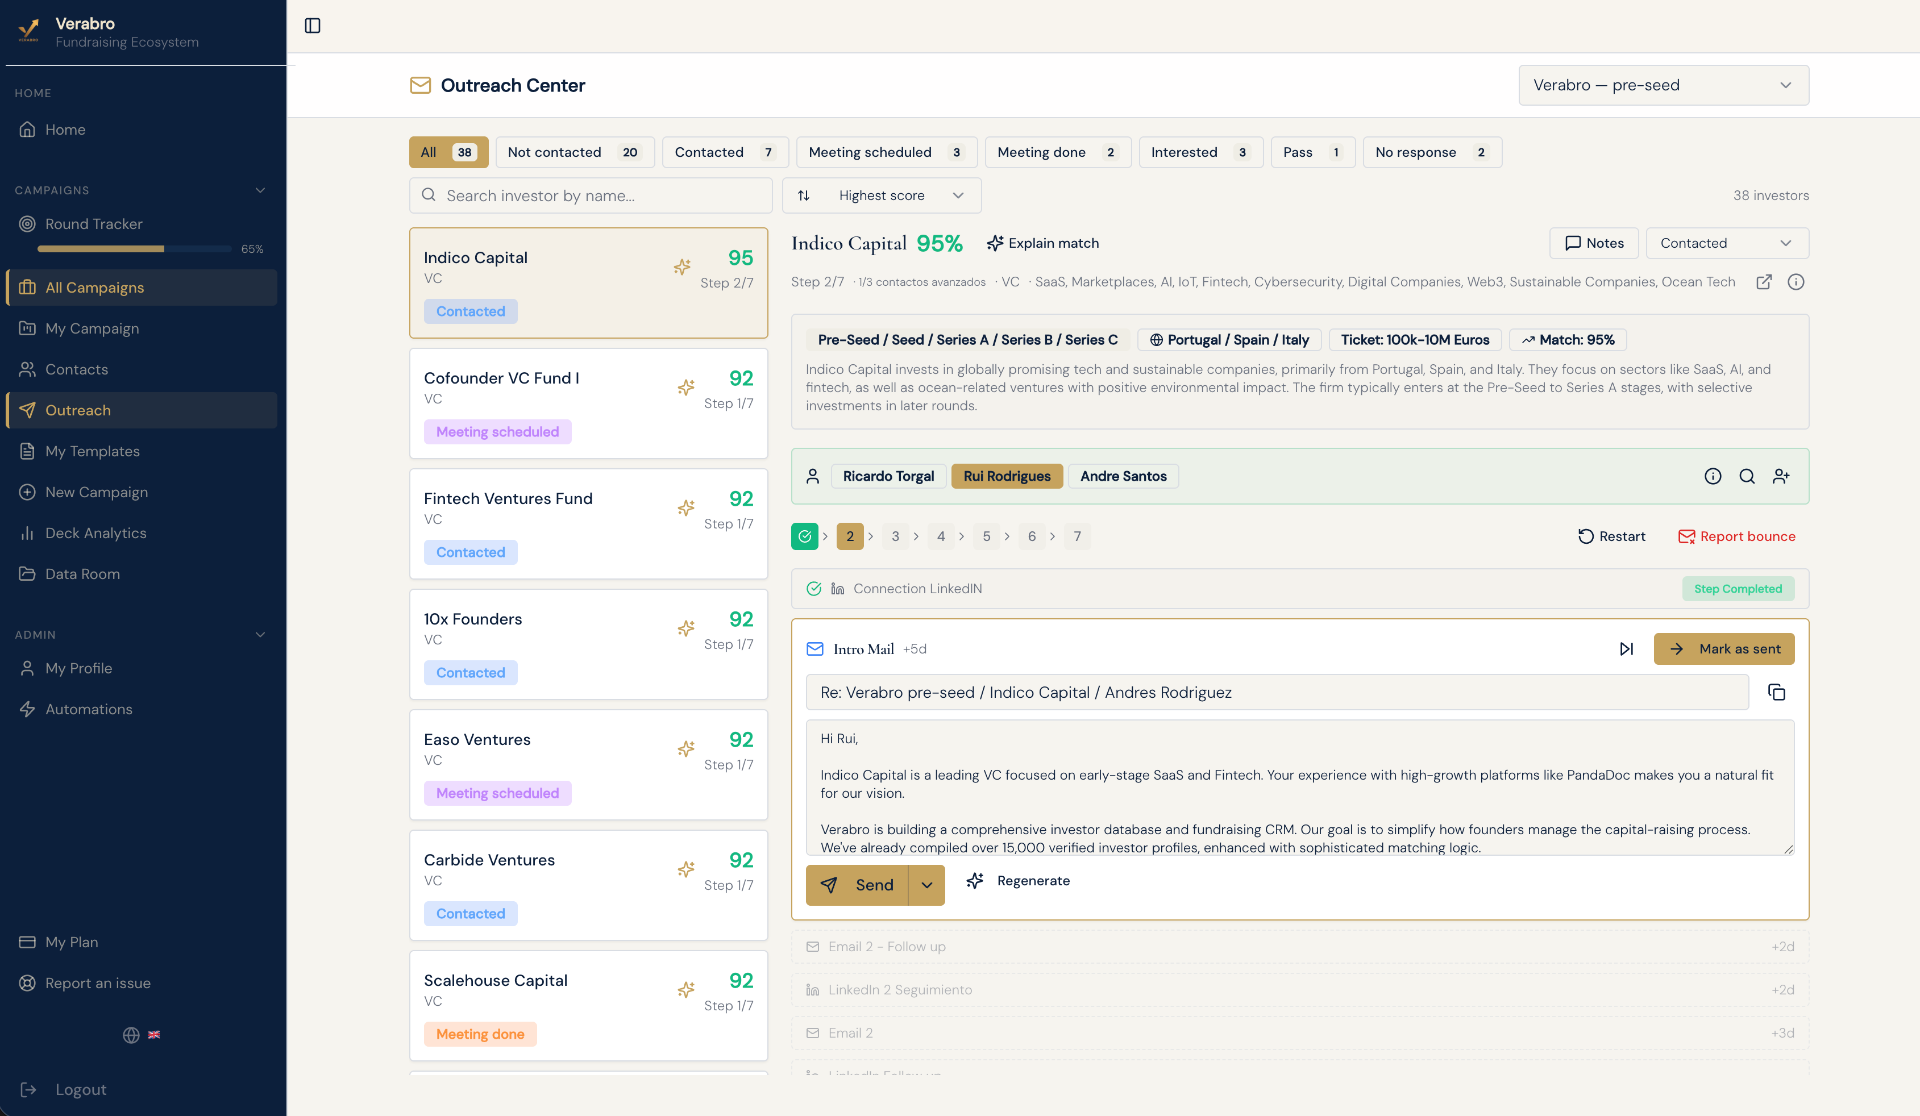Click the UK flag language icon
This screenshot has width=1920, height=1116.
[154, 1035]
